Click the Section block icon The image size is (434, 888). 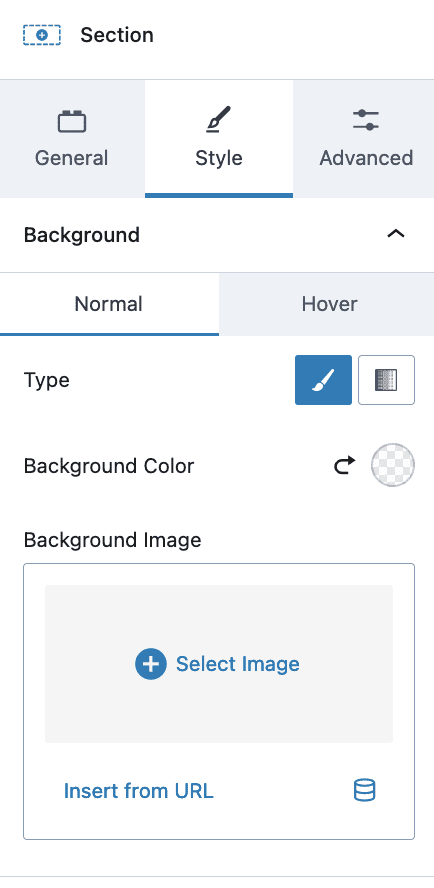coord(41,35)
